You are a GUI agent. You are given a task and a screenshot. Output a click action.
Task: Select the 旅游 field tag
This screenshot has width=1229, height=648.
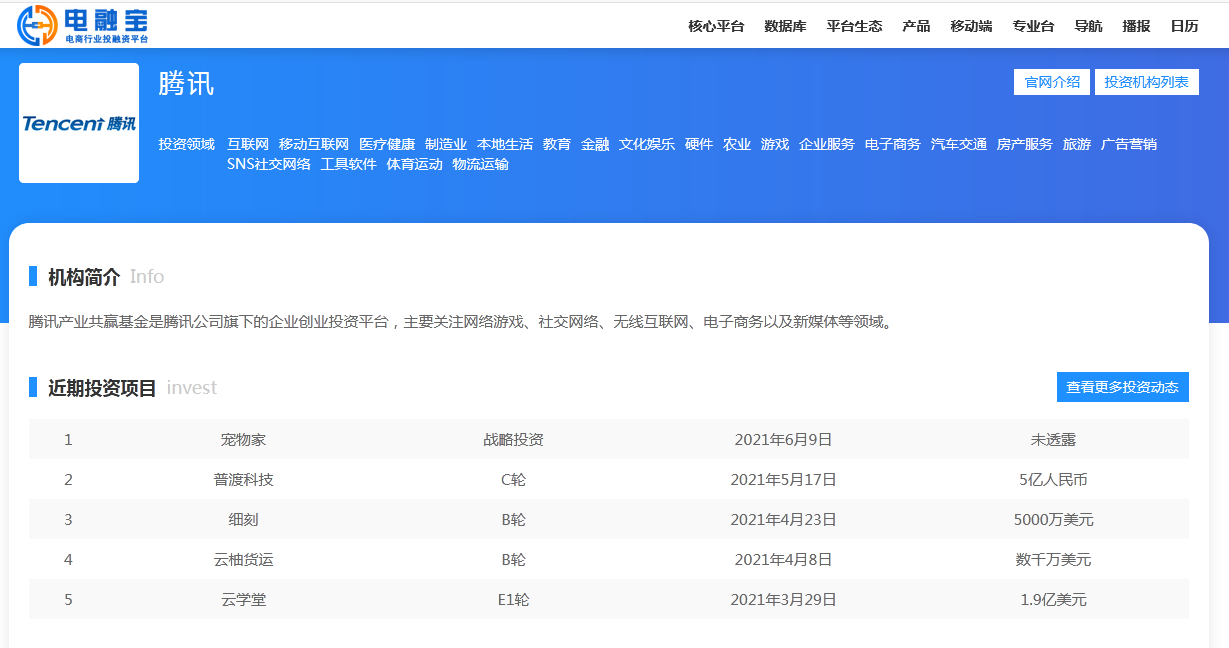1077,144
